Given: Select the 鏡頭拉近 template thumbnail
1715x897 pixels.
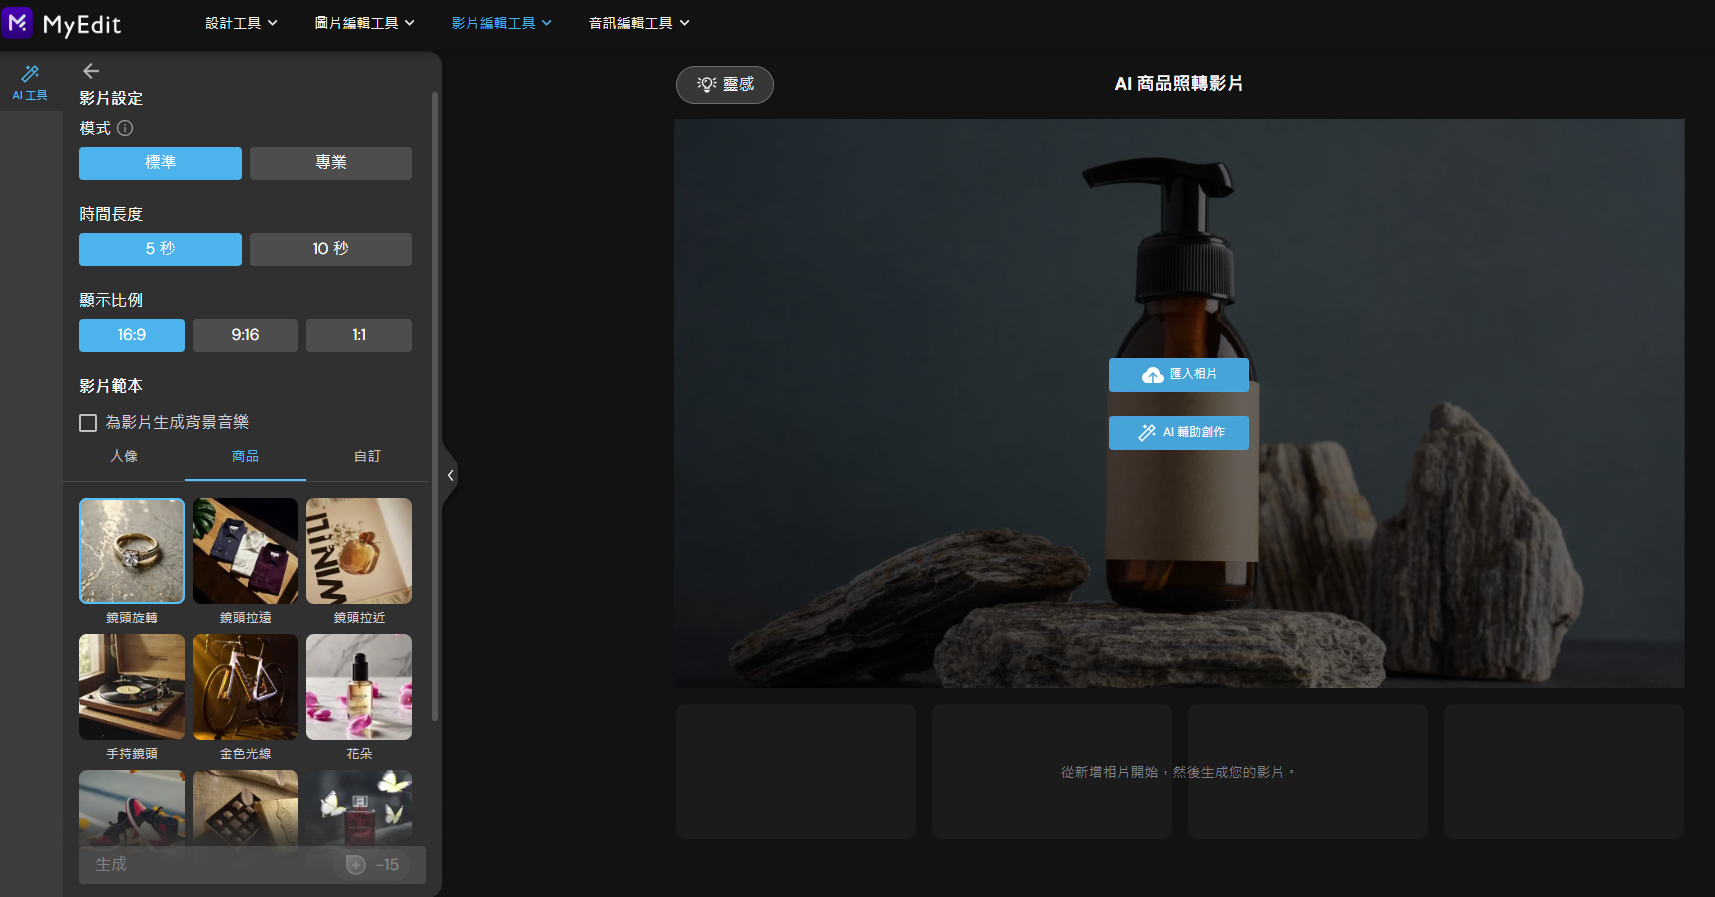Looking at the screenshot, I should click(359, 551).
